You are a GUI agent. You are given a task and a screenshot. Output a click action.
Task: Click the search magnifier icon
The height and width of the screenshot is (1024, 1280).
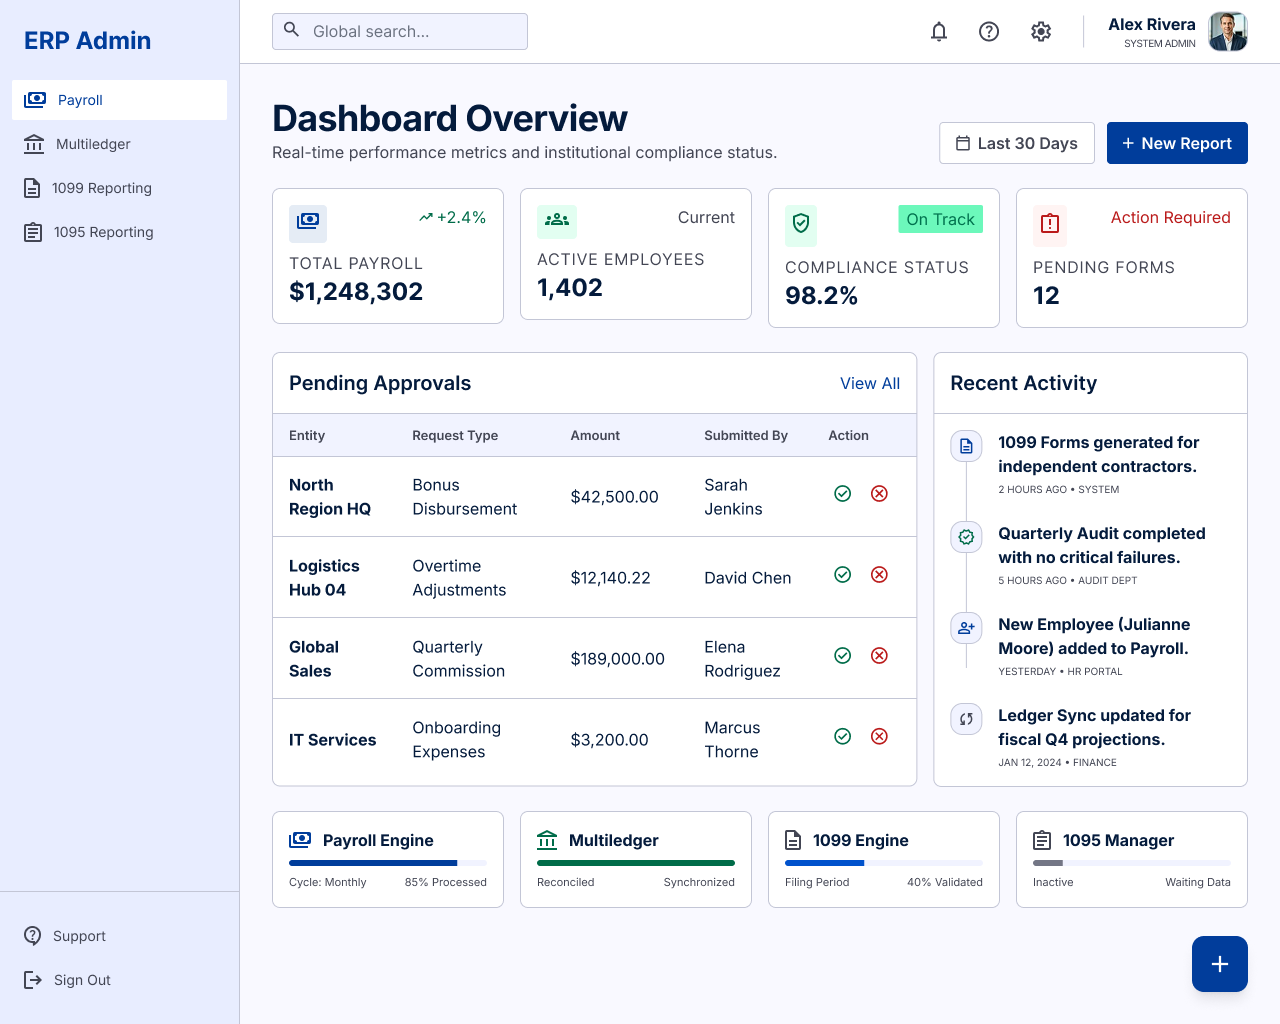pos(291,30)
